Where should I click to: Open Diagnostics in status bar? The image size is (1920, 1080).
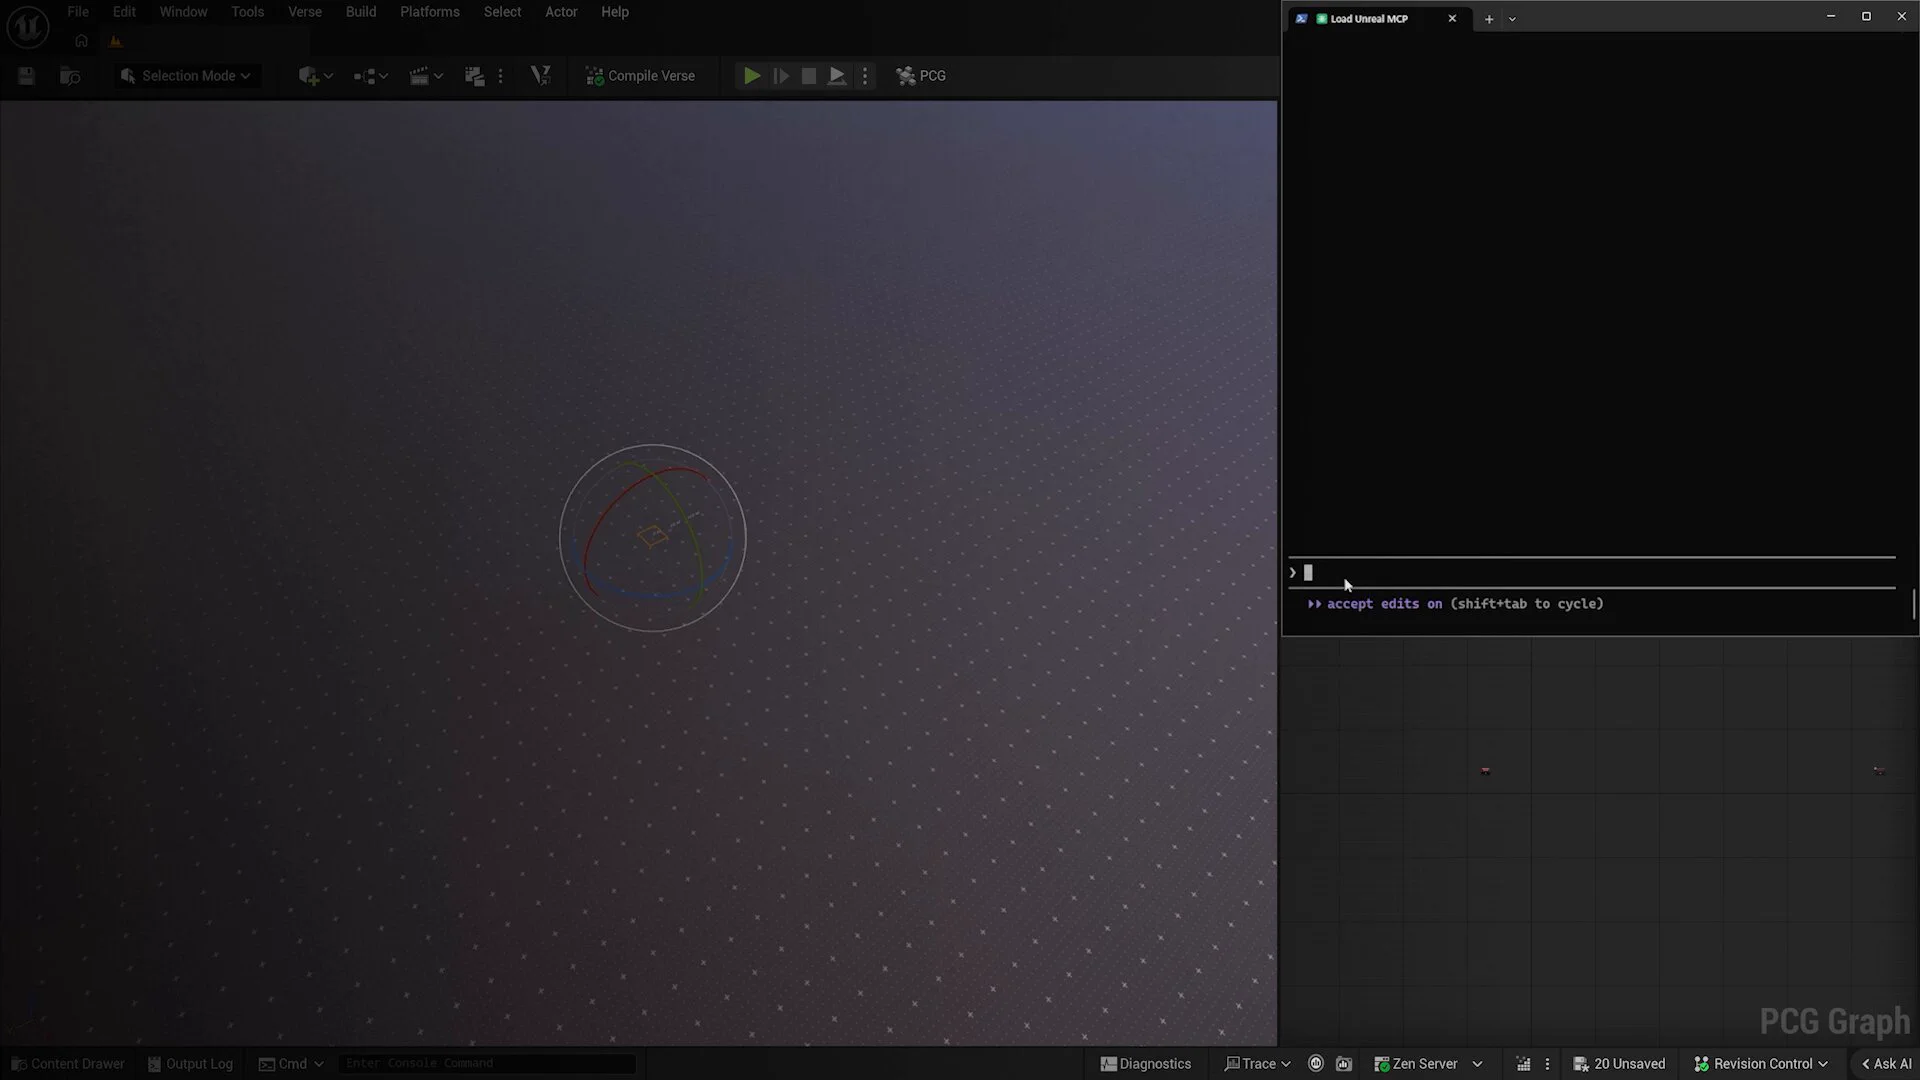(x=1146, y=1064)
